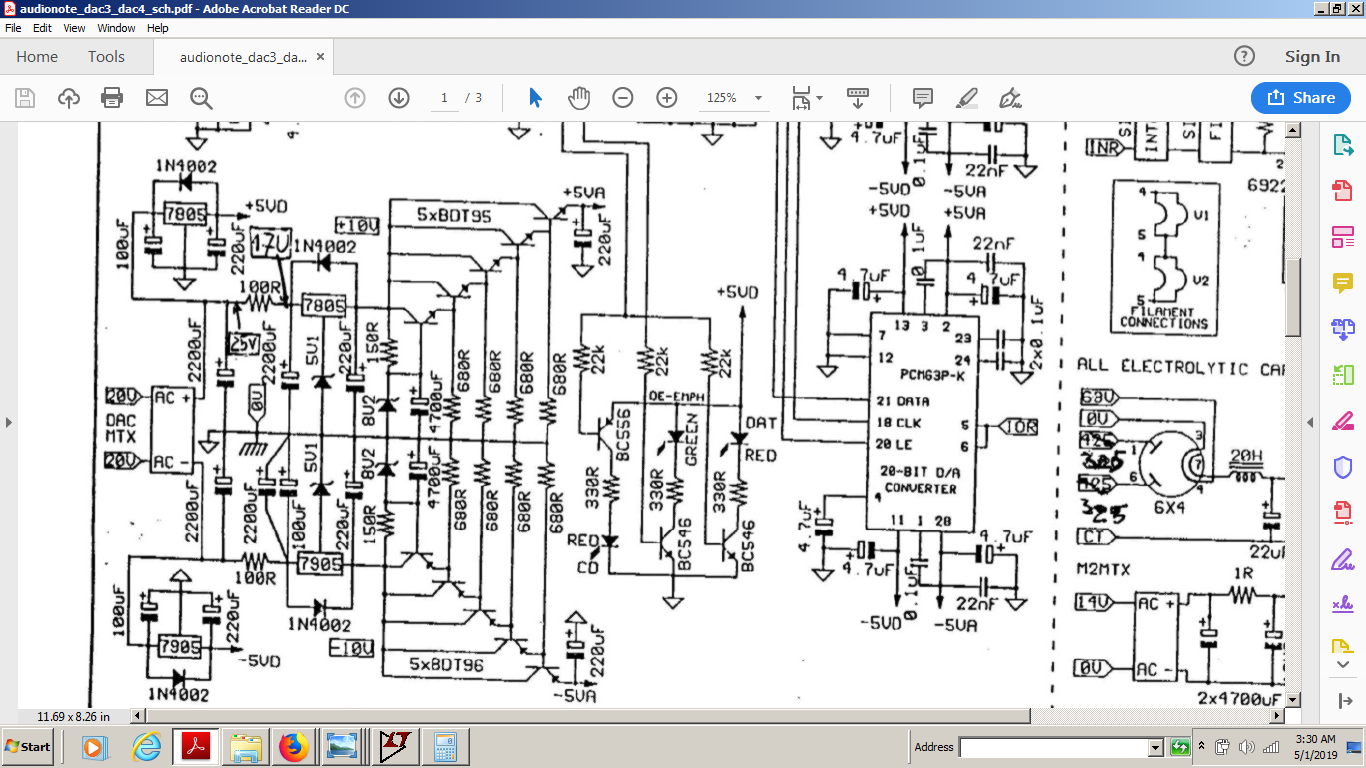
Task: Open the taskbar Address dropdown arrow
Action: coord(1156,747)
